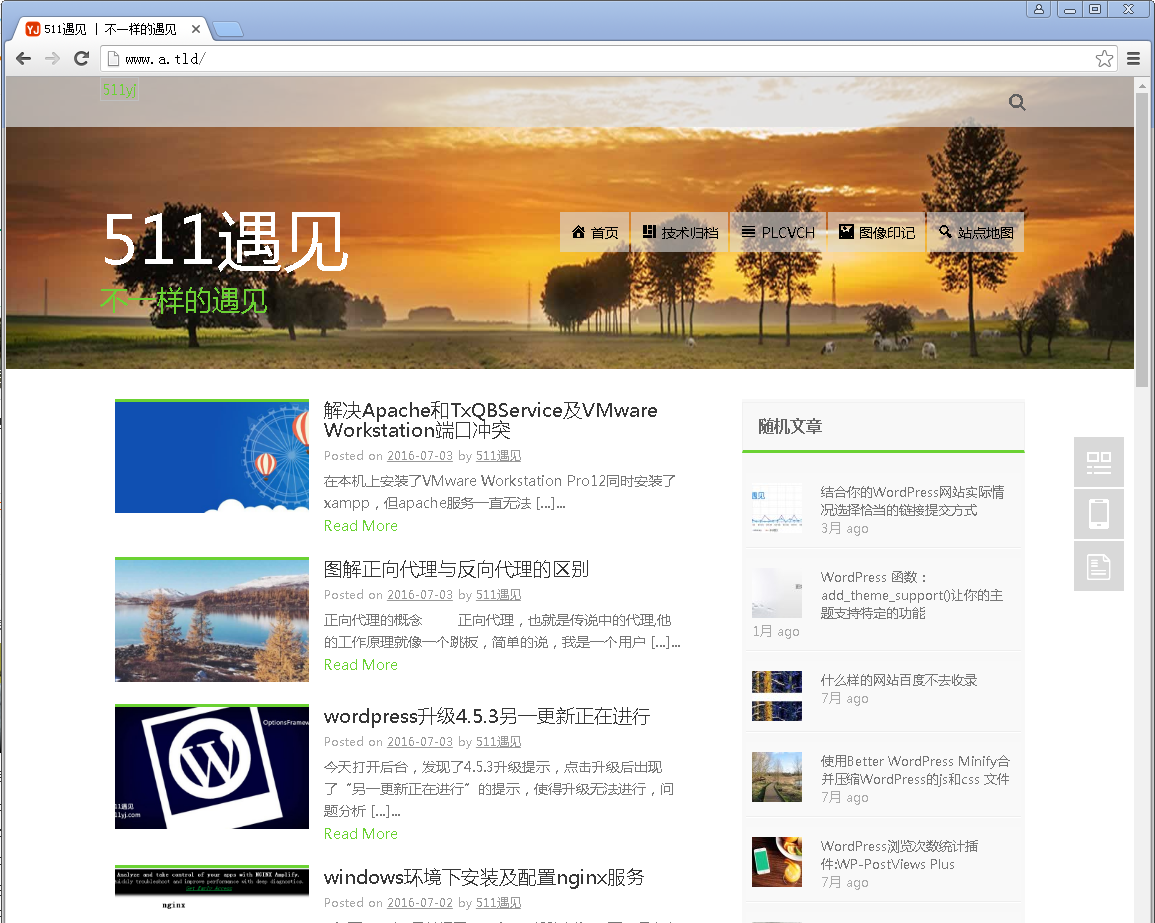Viewport: 1155px width, 923px height.
Task: Click the 511遇见 site title
Action: [225, 240]
